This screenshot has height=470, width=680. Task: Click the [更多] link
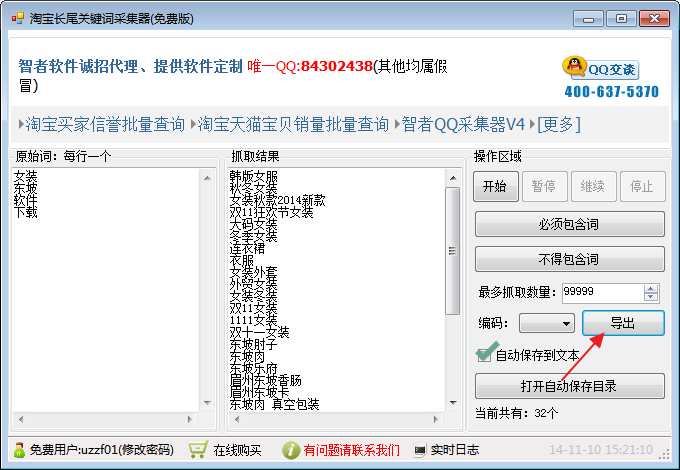coord(559,124)
